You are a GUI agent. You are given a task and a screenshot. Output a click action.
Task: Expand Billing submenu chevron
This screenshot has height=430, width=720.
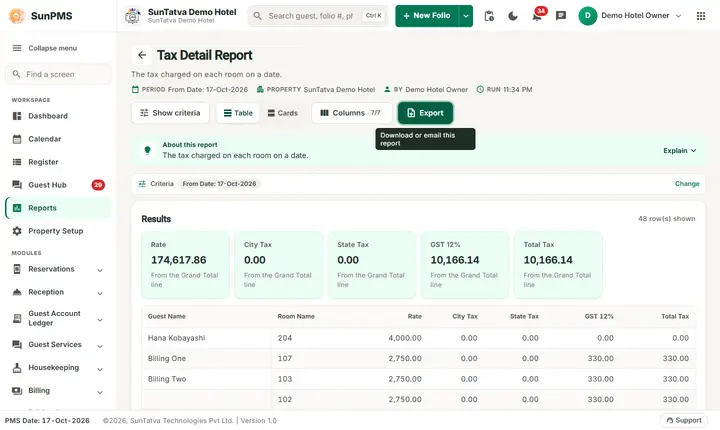click(100, 392)
